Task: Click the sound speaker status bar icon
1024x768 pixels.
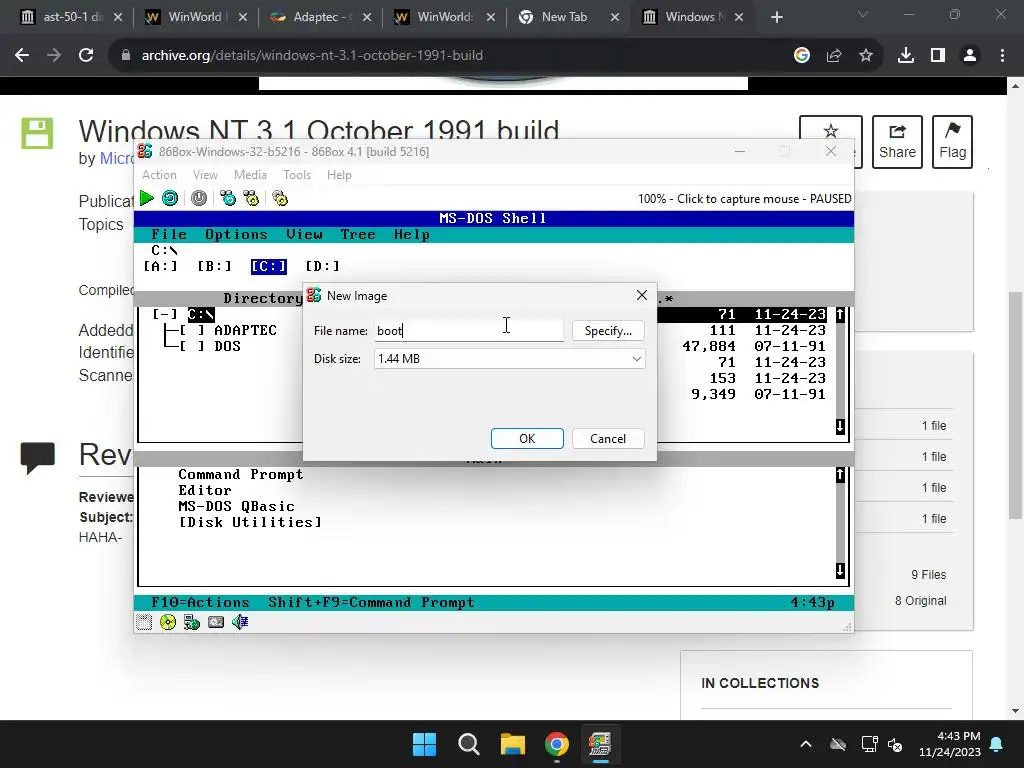Action: pyautogui.click(x=240, y=622)
